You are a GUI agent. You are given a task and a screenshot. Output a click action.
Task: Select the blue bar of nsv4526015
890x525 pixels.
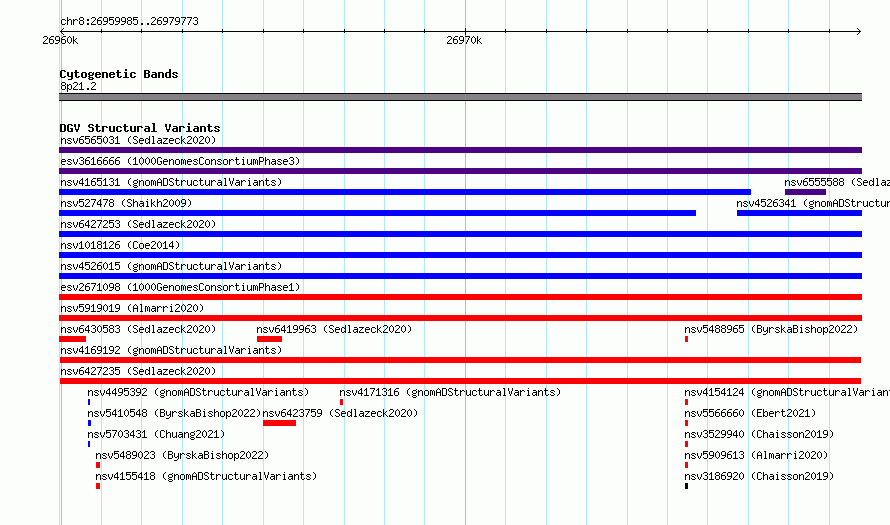[460, 276]
